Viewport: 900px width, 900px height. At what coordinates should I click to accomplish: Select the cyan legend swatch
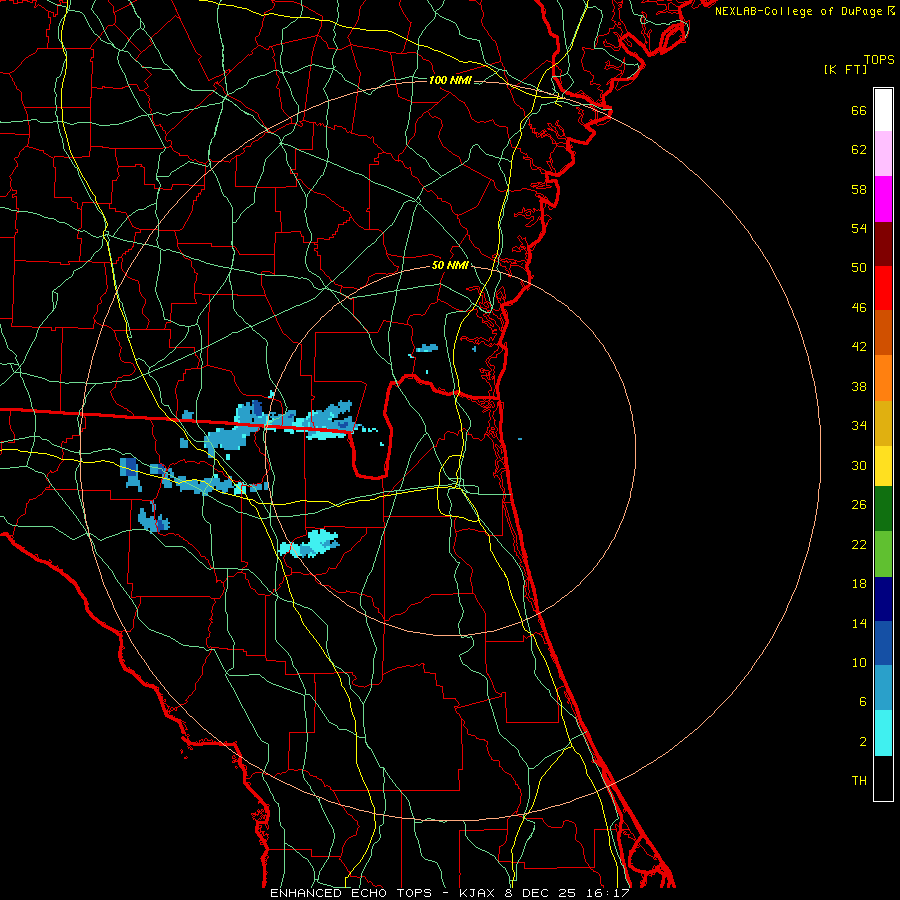(x=883, y=733)
